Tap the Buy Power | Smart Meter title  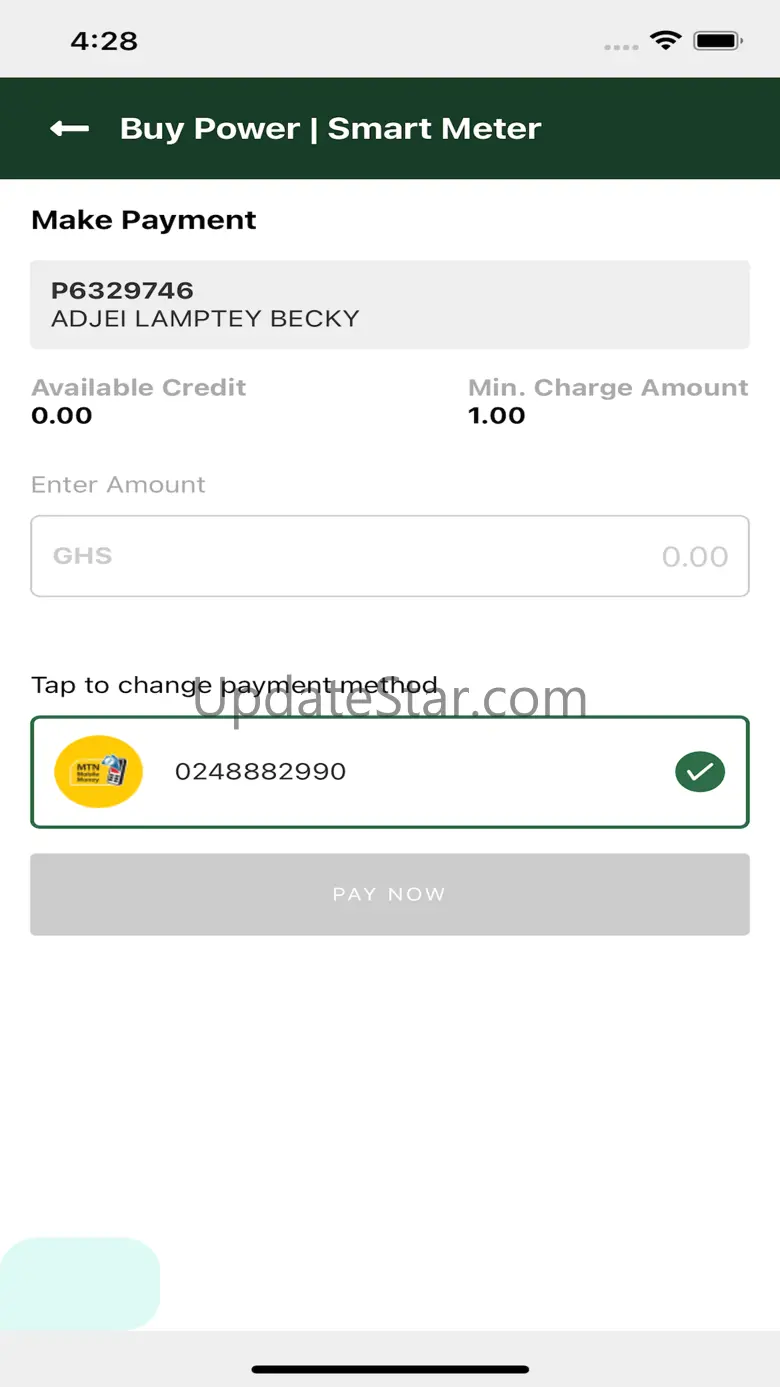pyautogui.click(x=330, y=128)
